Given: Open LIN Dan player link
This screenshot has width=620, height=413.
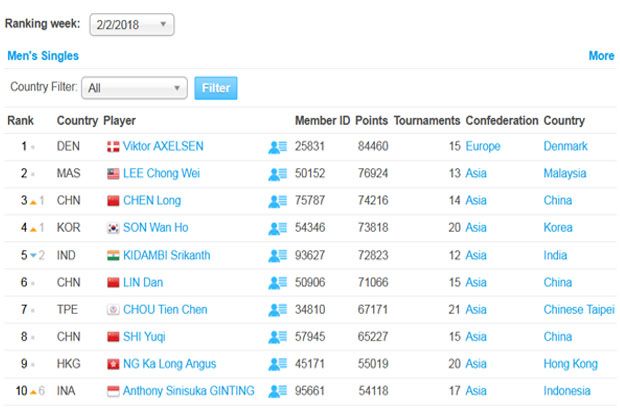Looking at the screenshot, I should tap(143, 282).
